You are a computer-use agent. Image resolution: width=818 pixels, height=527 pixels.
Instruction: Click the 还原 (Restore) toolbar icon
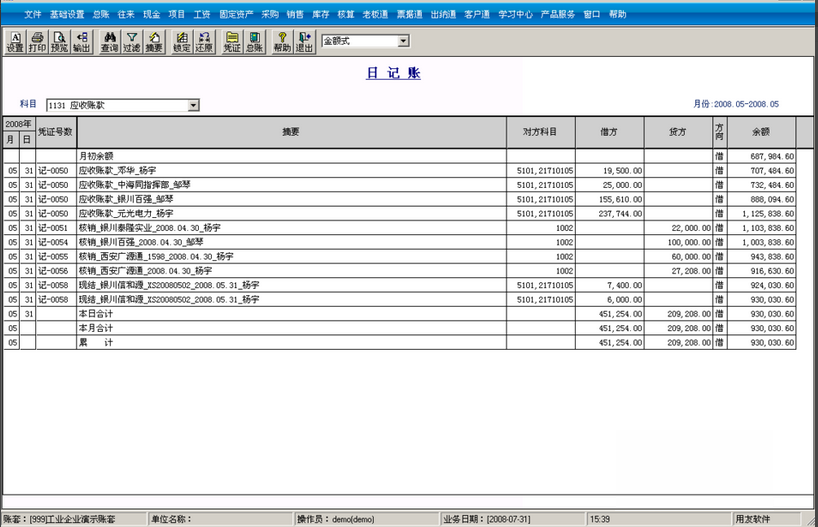[x=203, y=41]
